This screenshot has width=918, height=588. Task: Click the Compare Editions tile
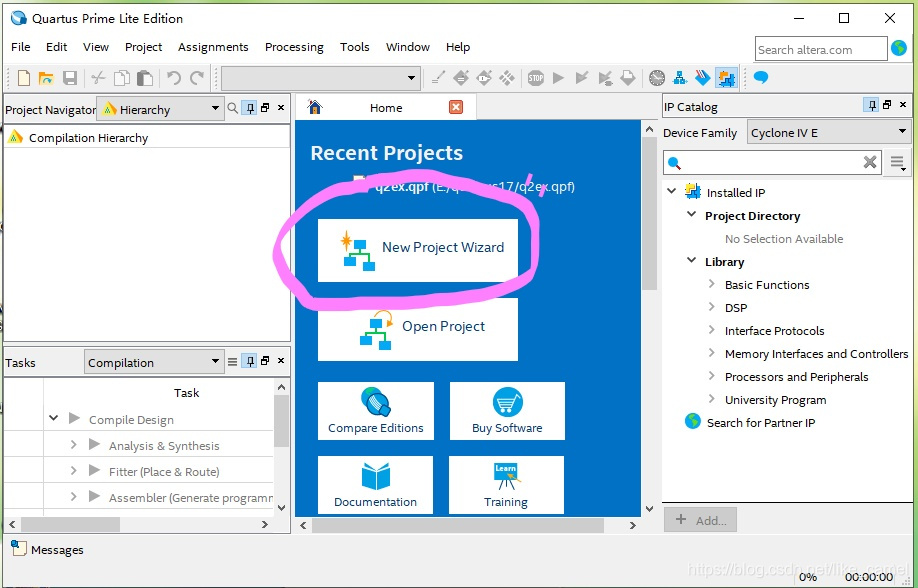click(x=376, y=411)
